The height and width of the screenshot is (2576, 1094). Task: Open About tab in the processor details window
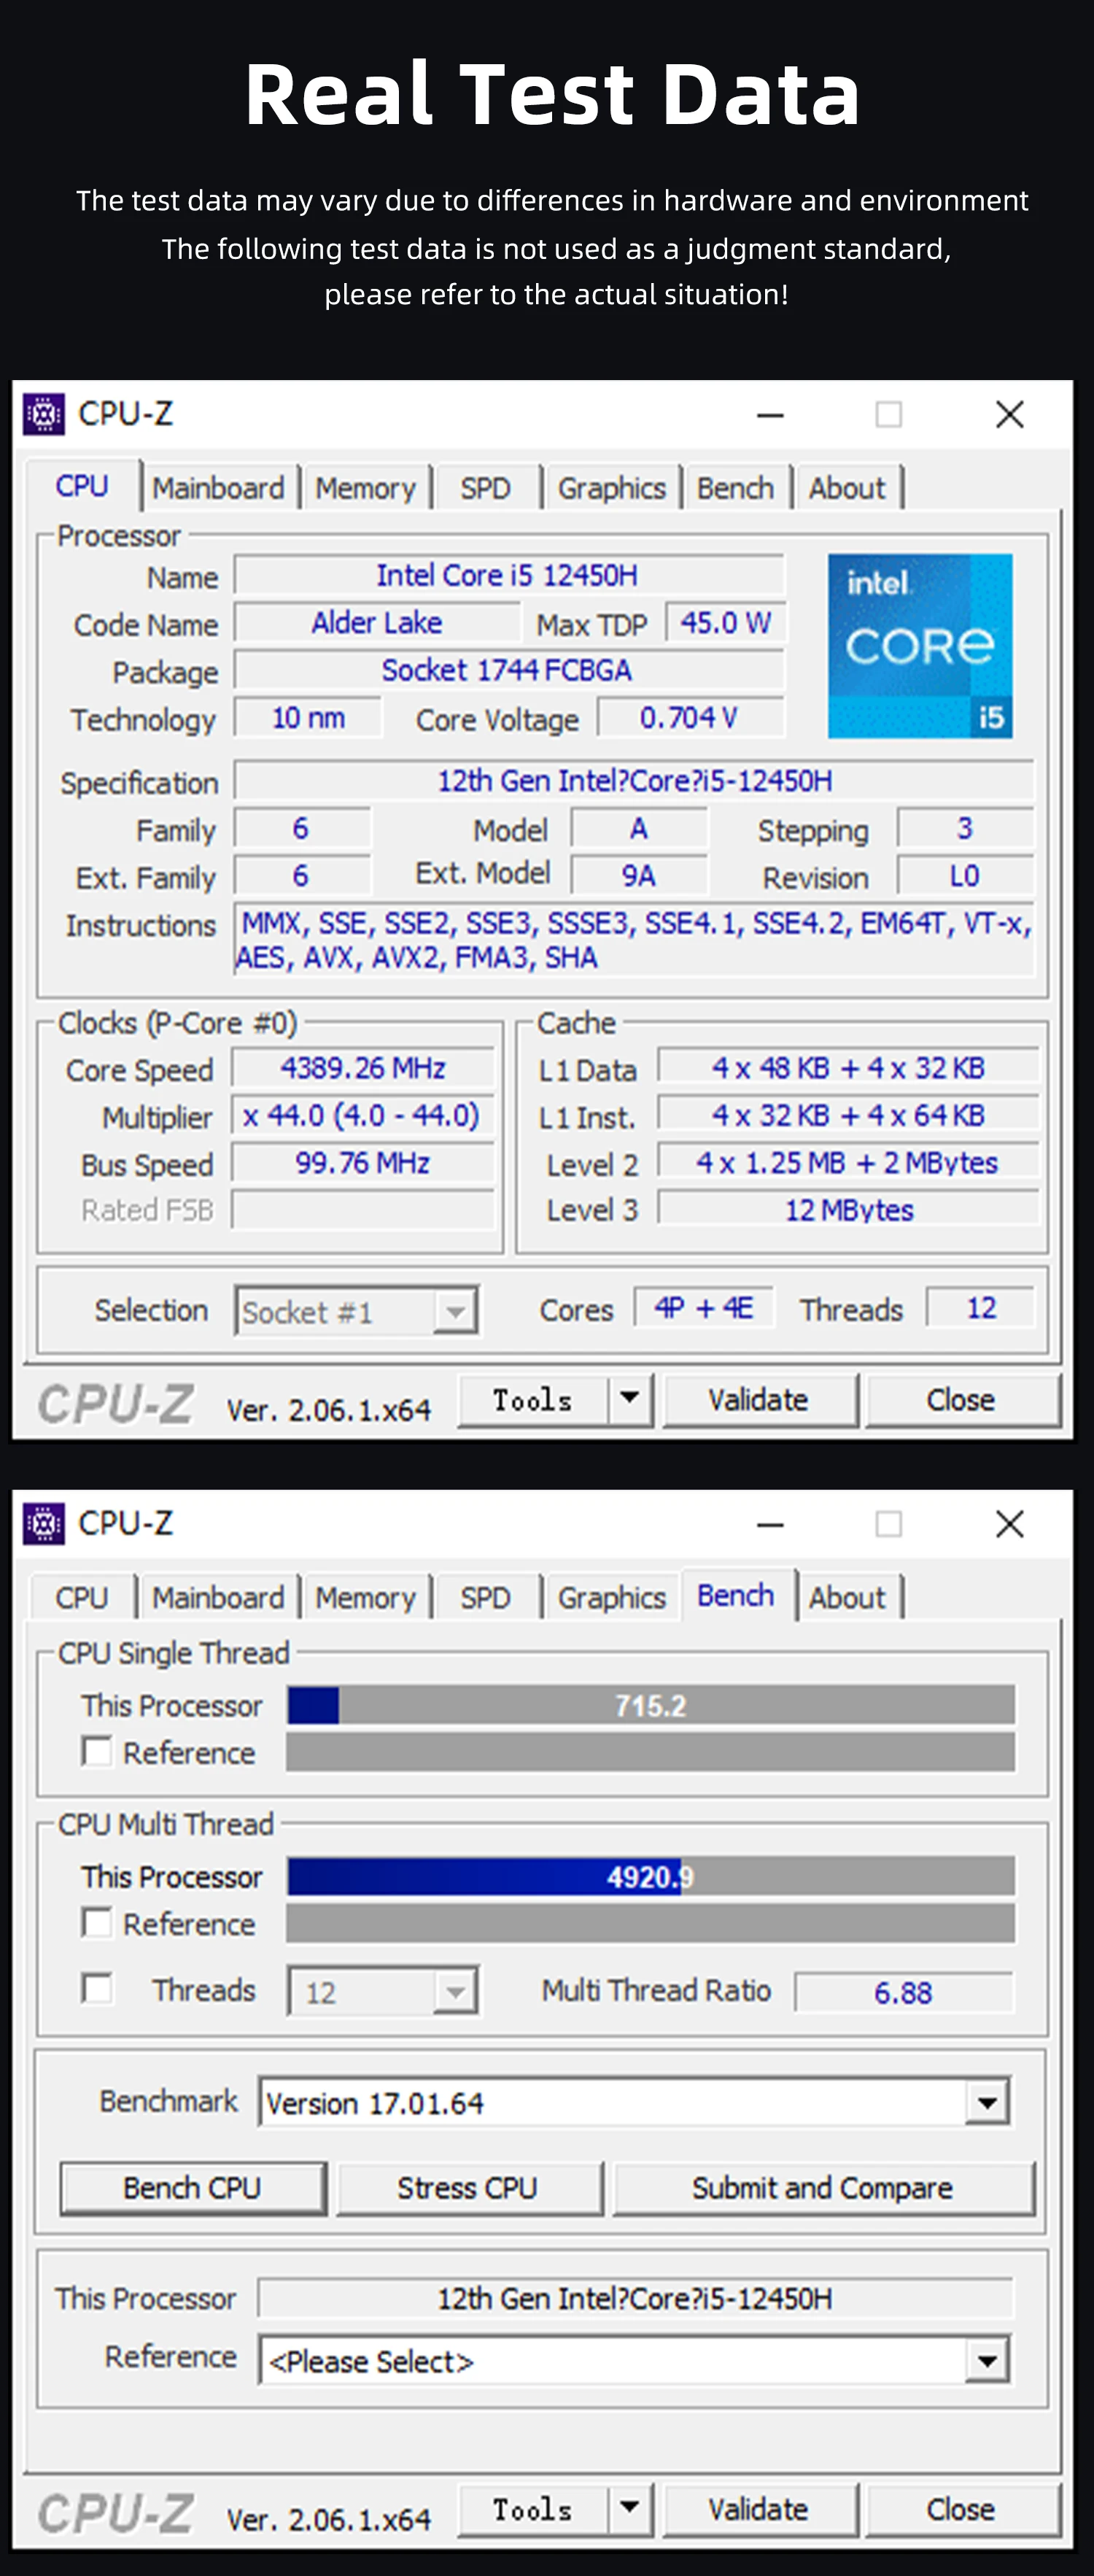tap(848, 488)
